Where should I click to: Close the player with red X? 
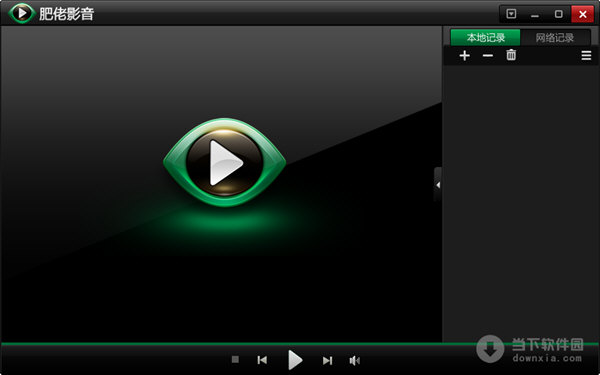[582, 14]
